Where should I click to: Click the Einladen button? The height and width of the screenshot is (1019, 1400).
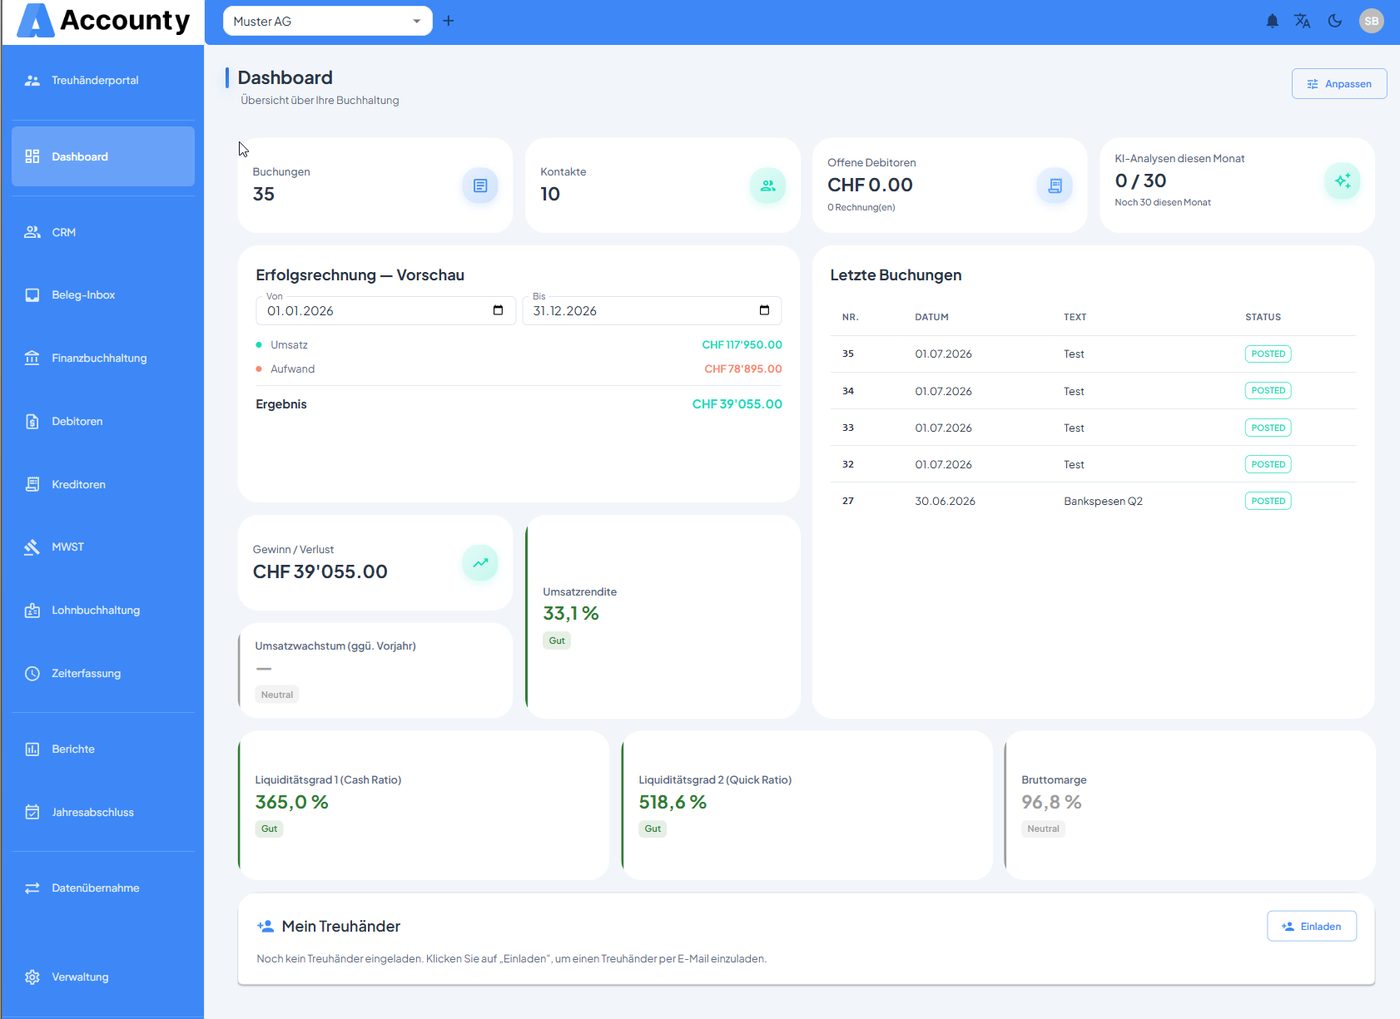click(x=1312, y=926)
